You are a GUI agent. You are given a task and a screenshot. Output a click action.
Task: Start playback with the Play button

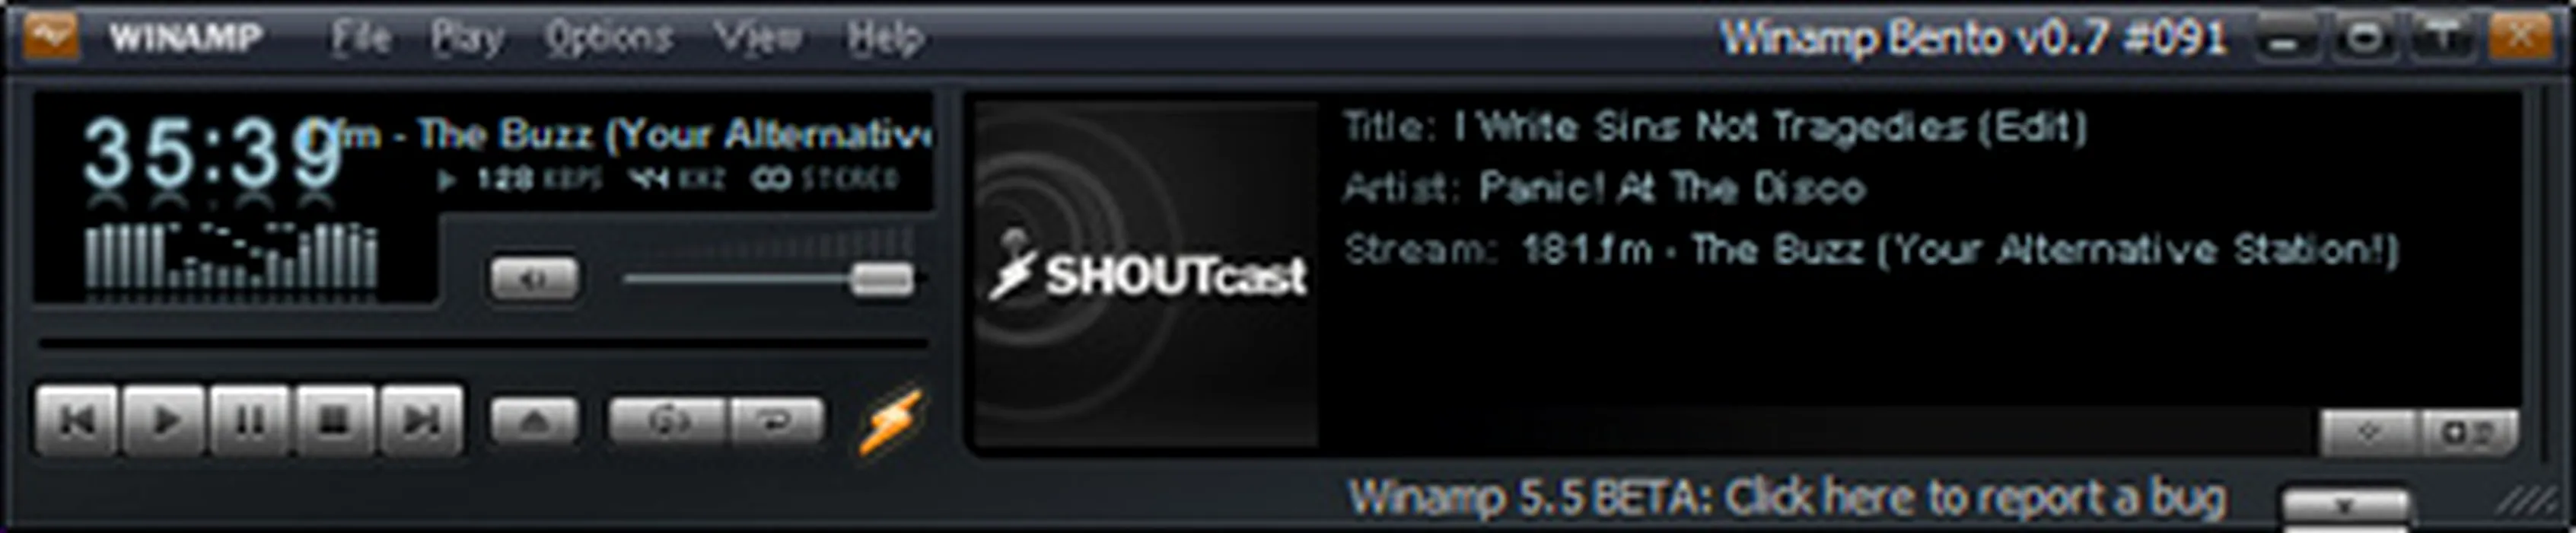(164, 420)
